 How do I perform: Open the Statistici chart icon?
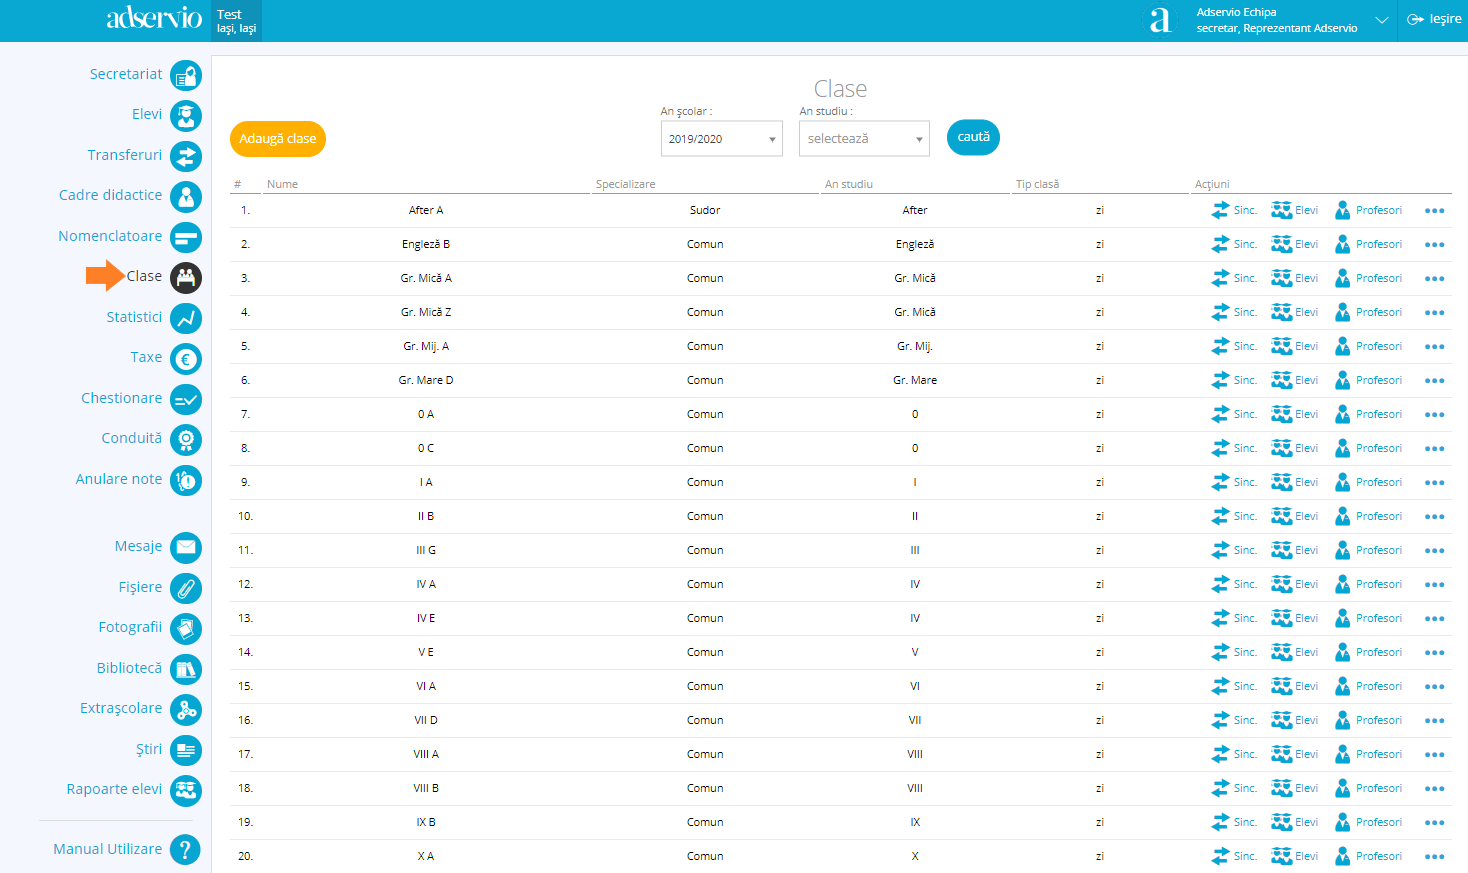(x=186, y=318)
